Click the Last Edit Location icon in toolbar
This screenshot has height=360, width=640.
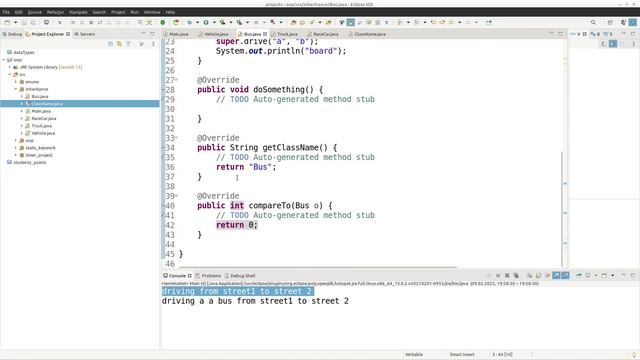tap(433, 22)
